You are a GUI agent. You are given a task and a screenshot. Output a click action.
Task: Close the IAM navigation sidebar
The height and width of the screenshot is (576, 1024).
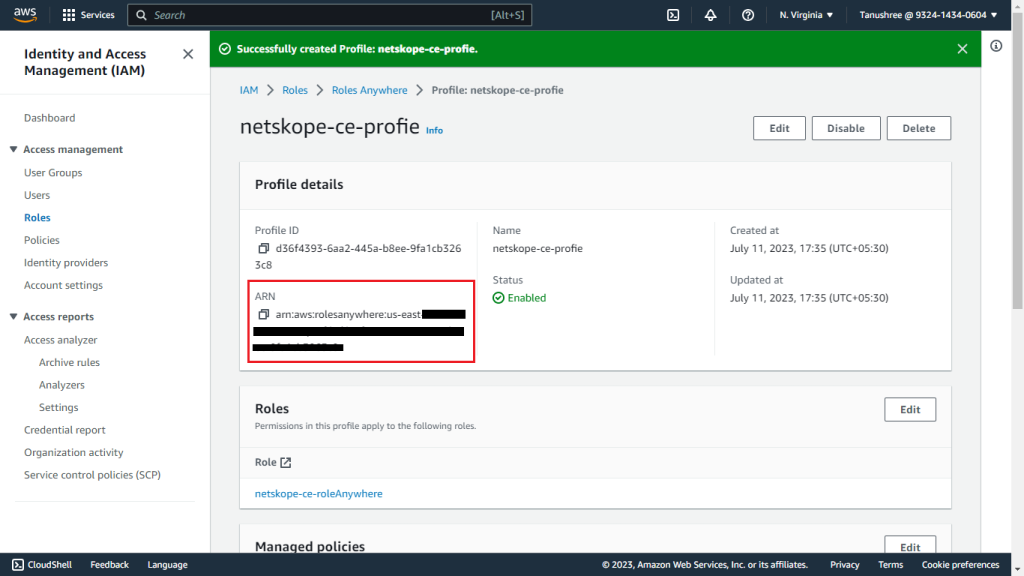[188, 54]
